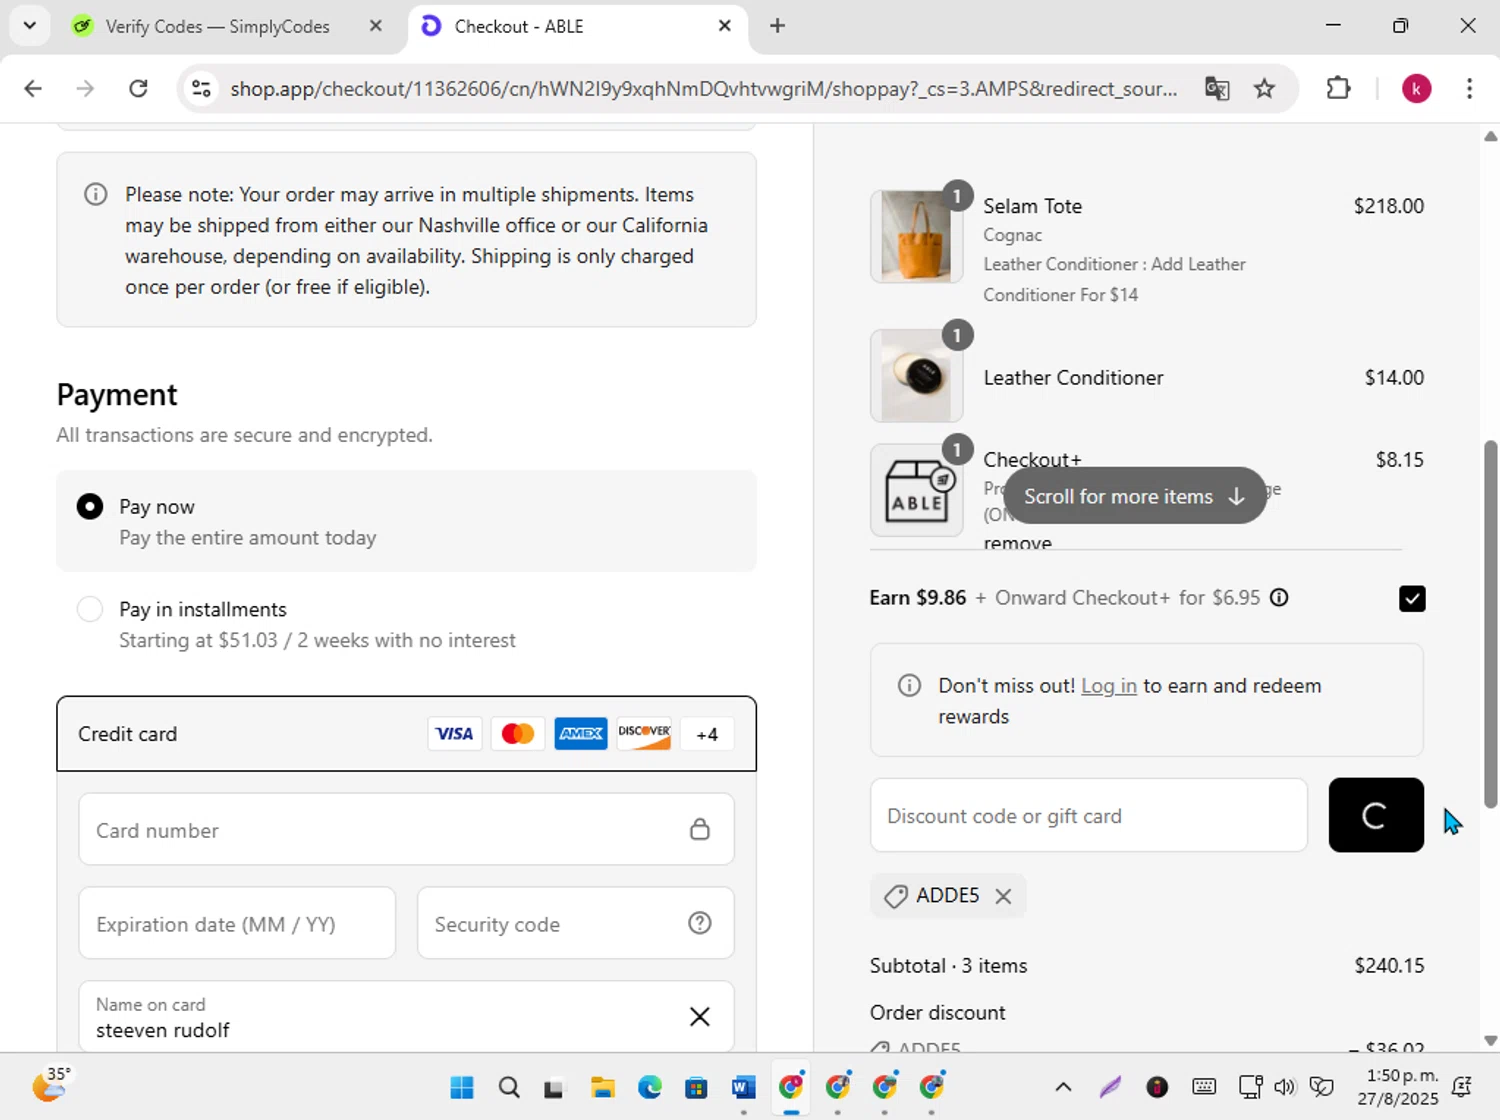Screen dimensions: 1500x1120
Task: Click Scroll for more items button
Action: pos(1135,496)
